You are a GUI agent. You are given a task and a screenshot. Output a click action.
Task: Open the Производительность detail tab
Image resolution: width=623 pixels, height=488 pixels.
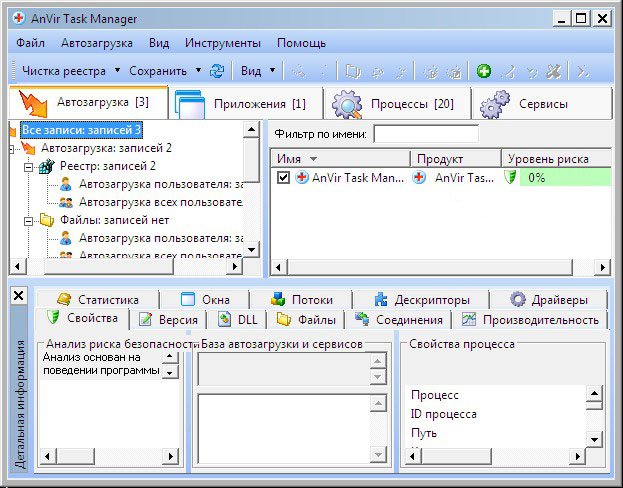530,320
